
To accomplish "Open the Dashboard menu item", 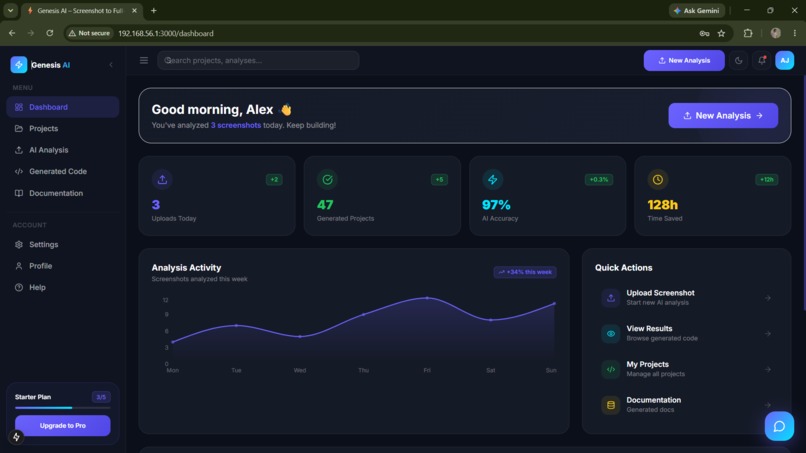I will tap(63, 107).
